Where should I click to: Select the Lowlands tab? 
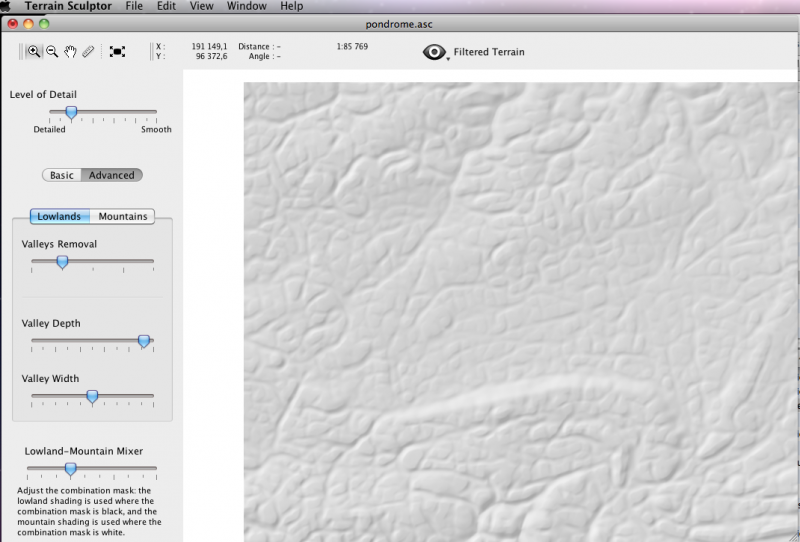click(x=59, y=216)
